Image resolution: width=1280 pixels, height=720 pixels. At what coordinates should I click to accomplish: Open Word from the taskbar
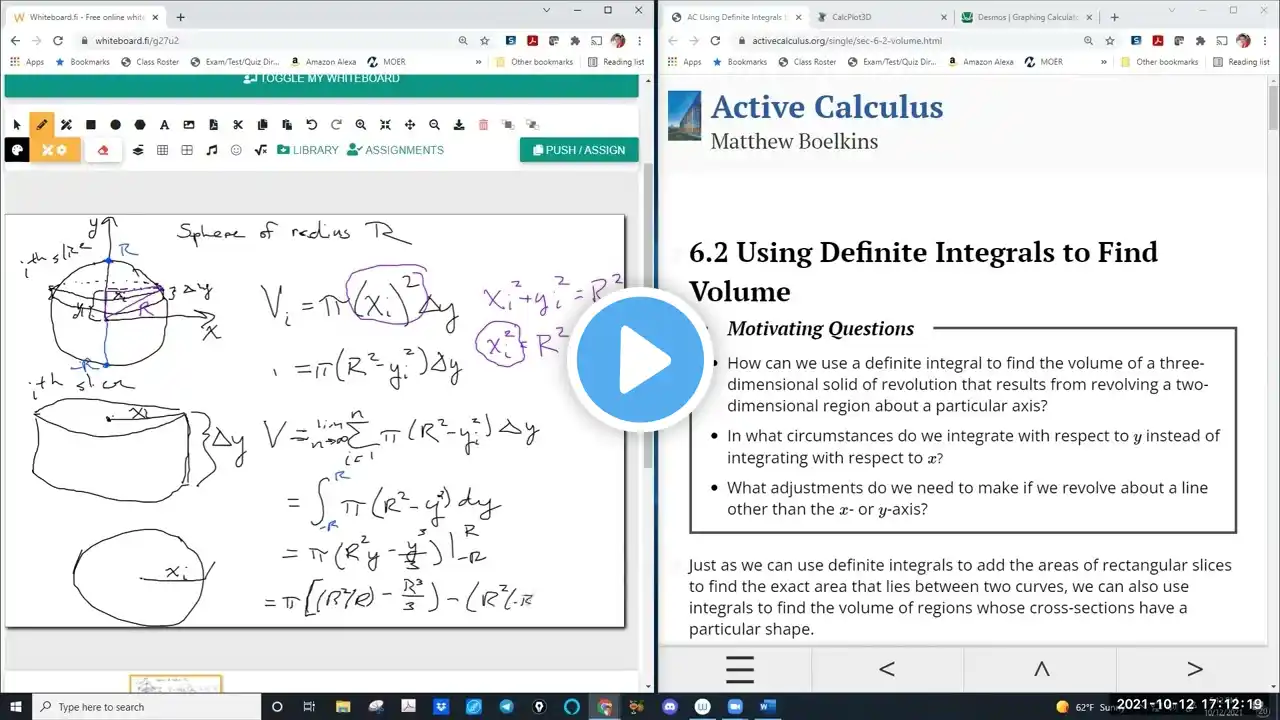(767, 706)
